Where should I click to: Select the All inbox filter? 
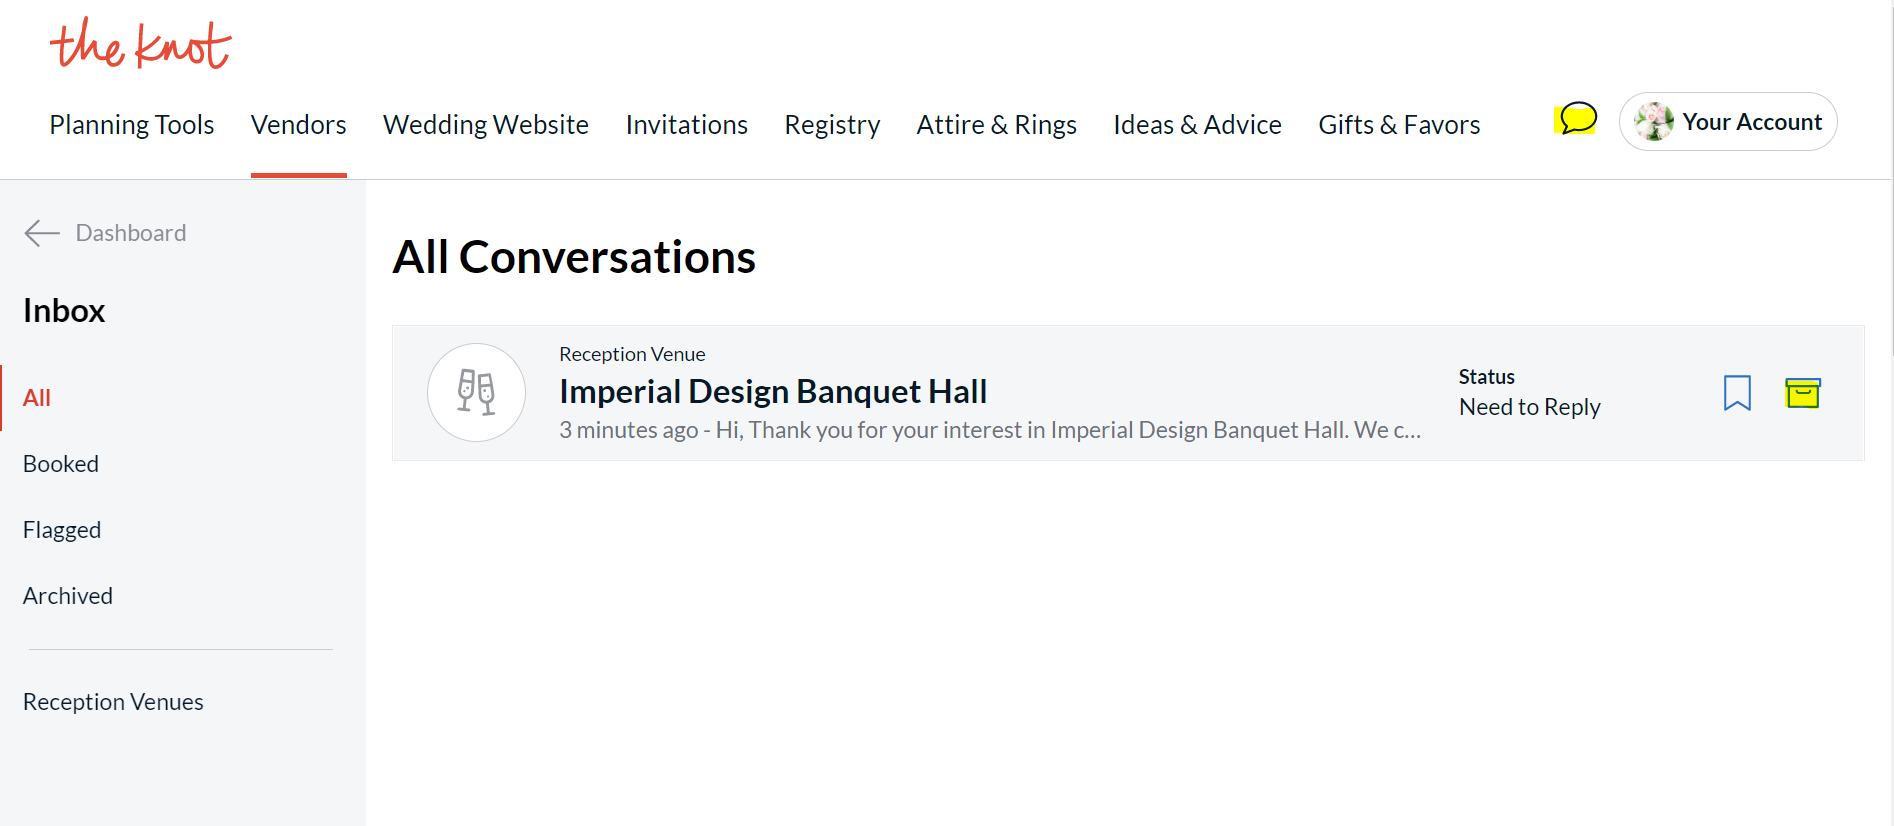click(x=37, y=398)
